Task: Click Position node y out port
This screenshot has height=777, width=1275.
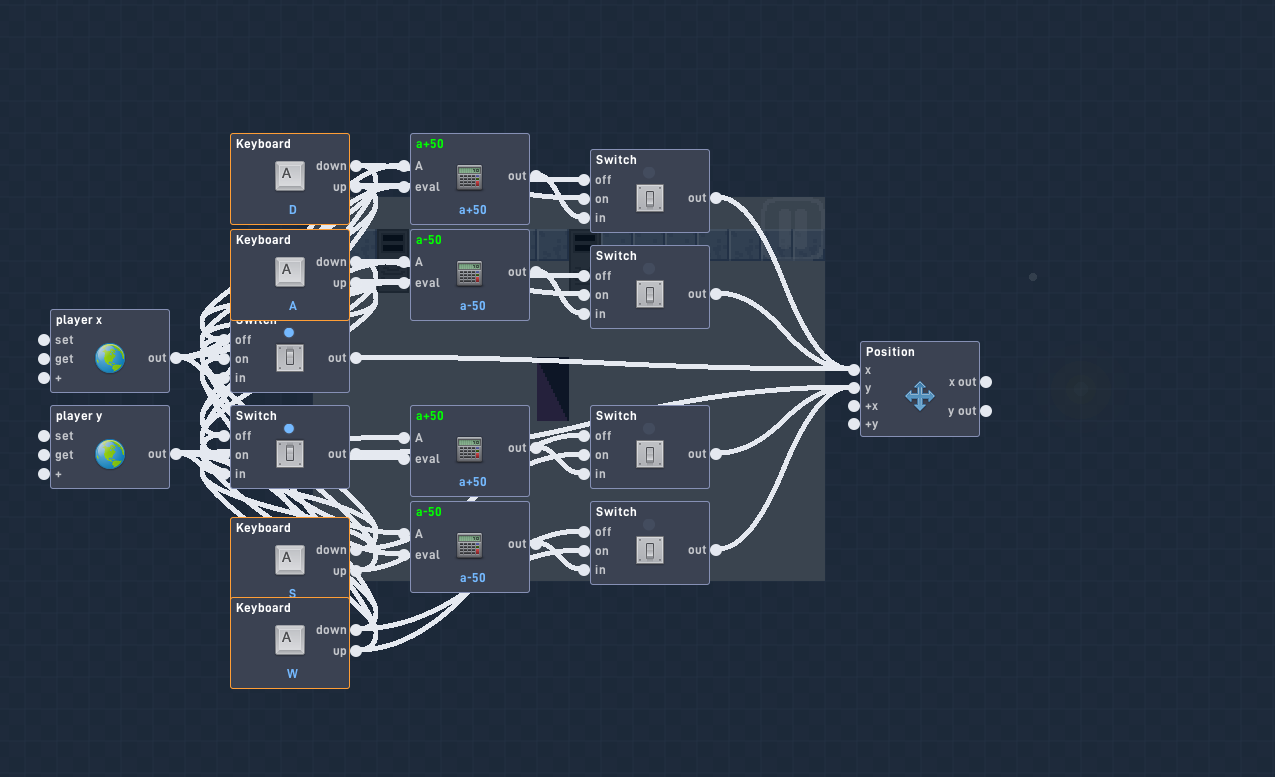Action: [986, 411]
